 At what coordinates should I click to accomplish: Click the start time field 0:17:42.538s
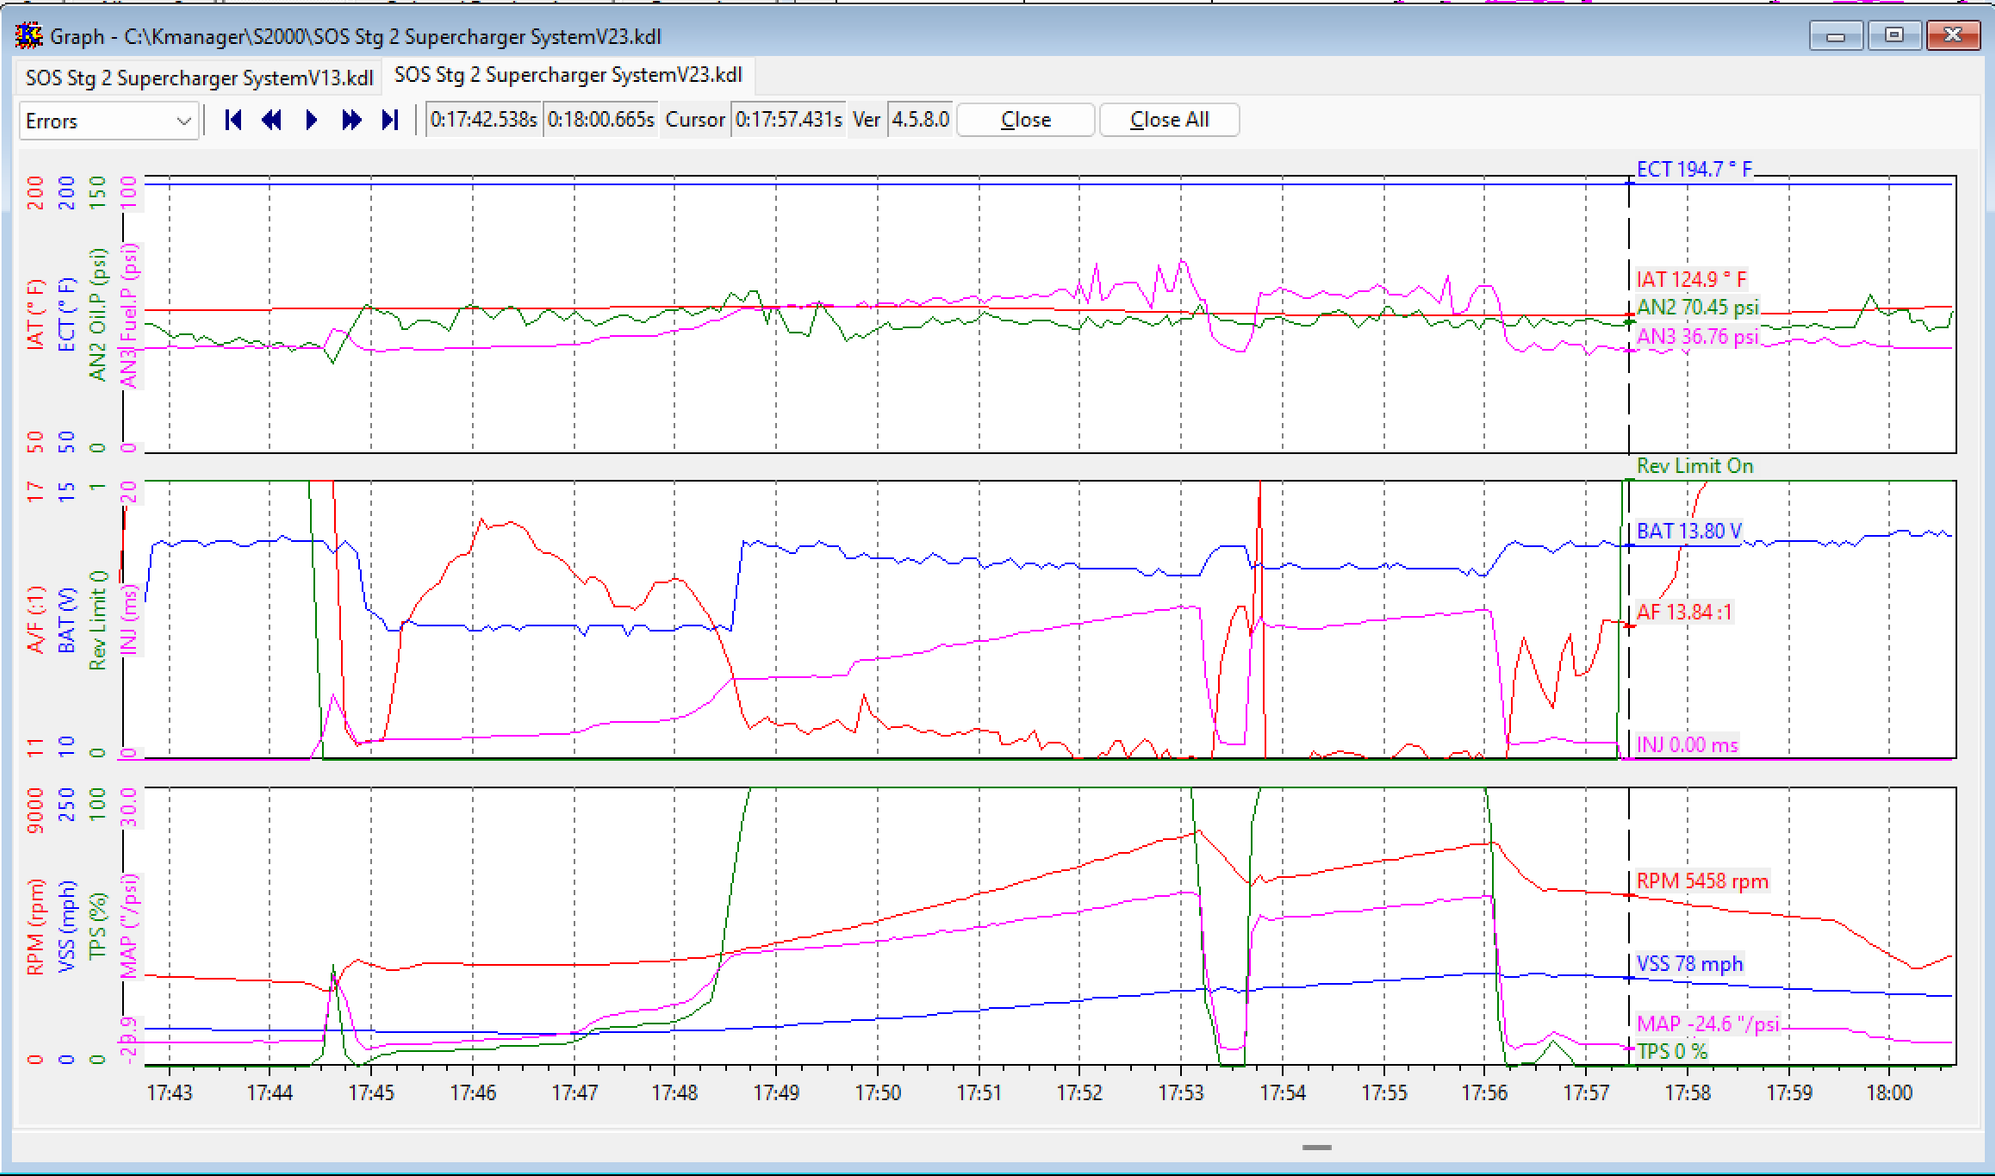[483, 120]
